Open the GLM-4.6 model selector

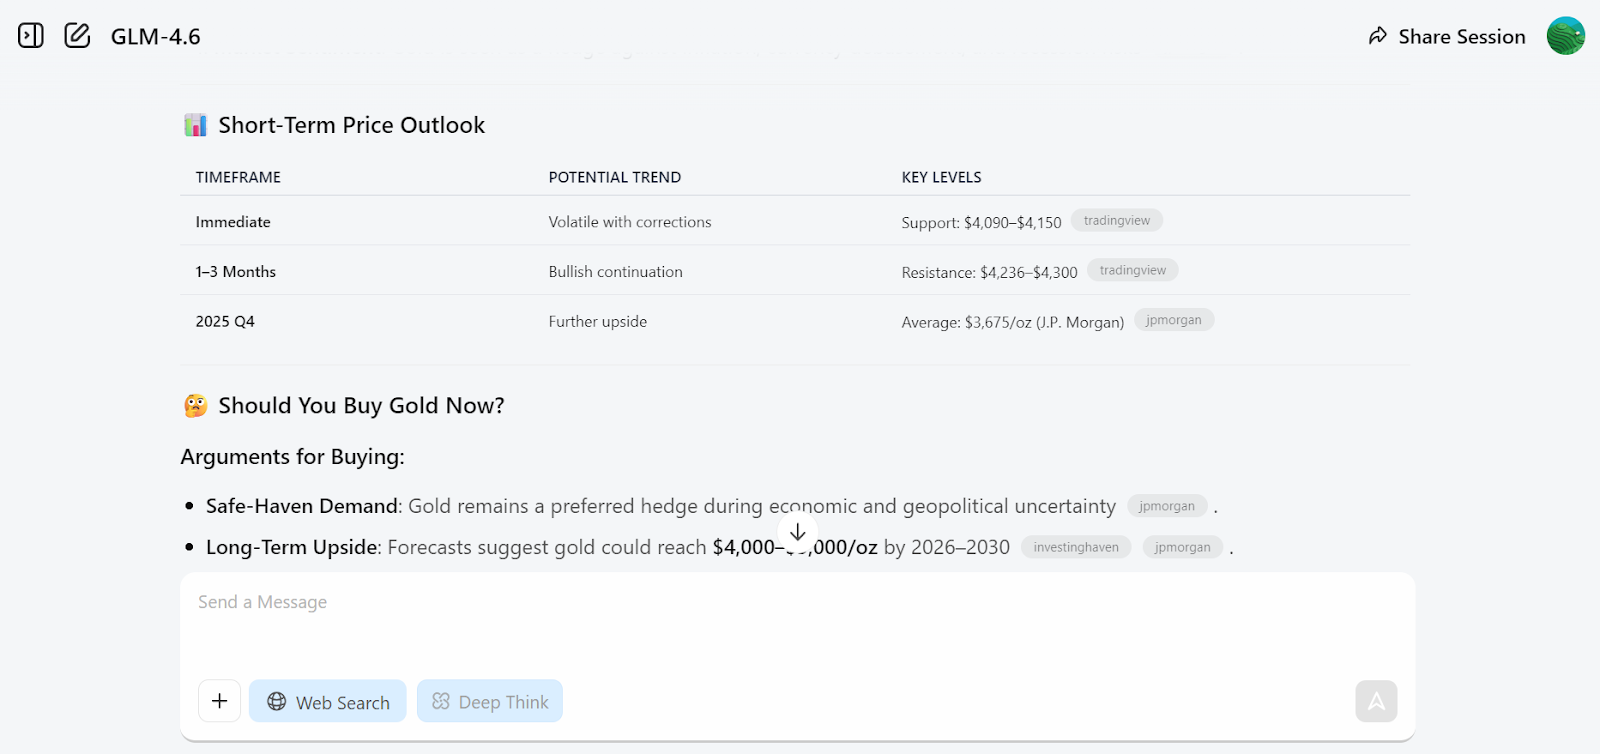tap(155, 37)
